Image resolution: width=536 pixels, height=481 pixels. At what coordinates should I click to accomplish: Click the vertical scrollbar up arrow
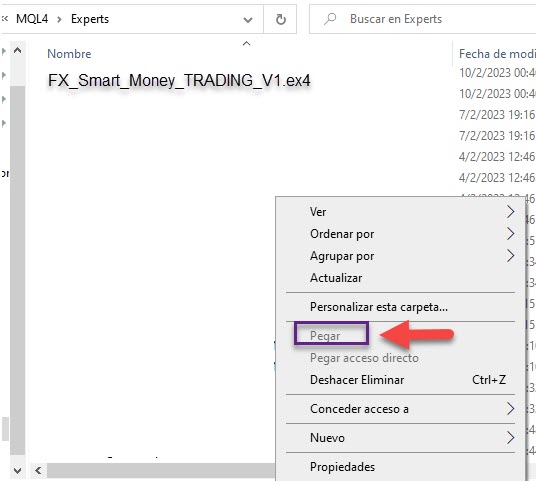point(17,51)
